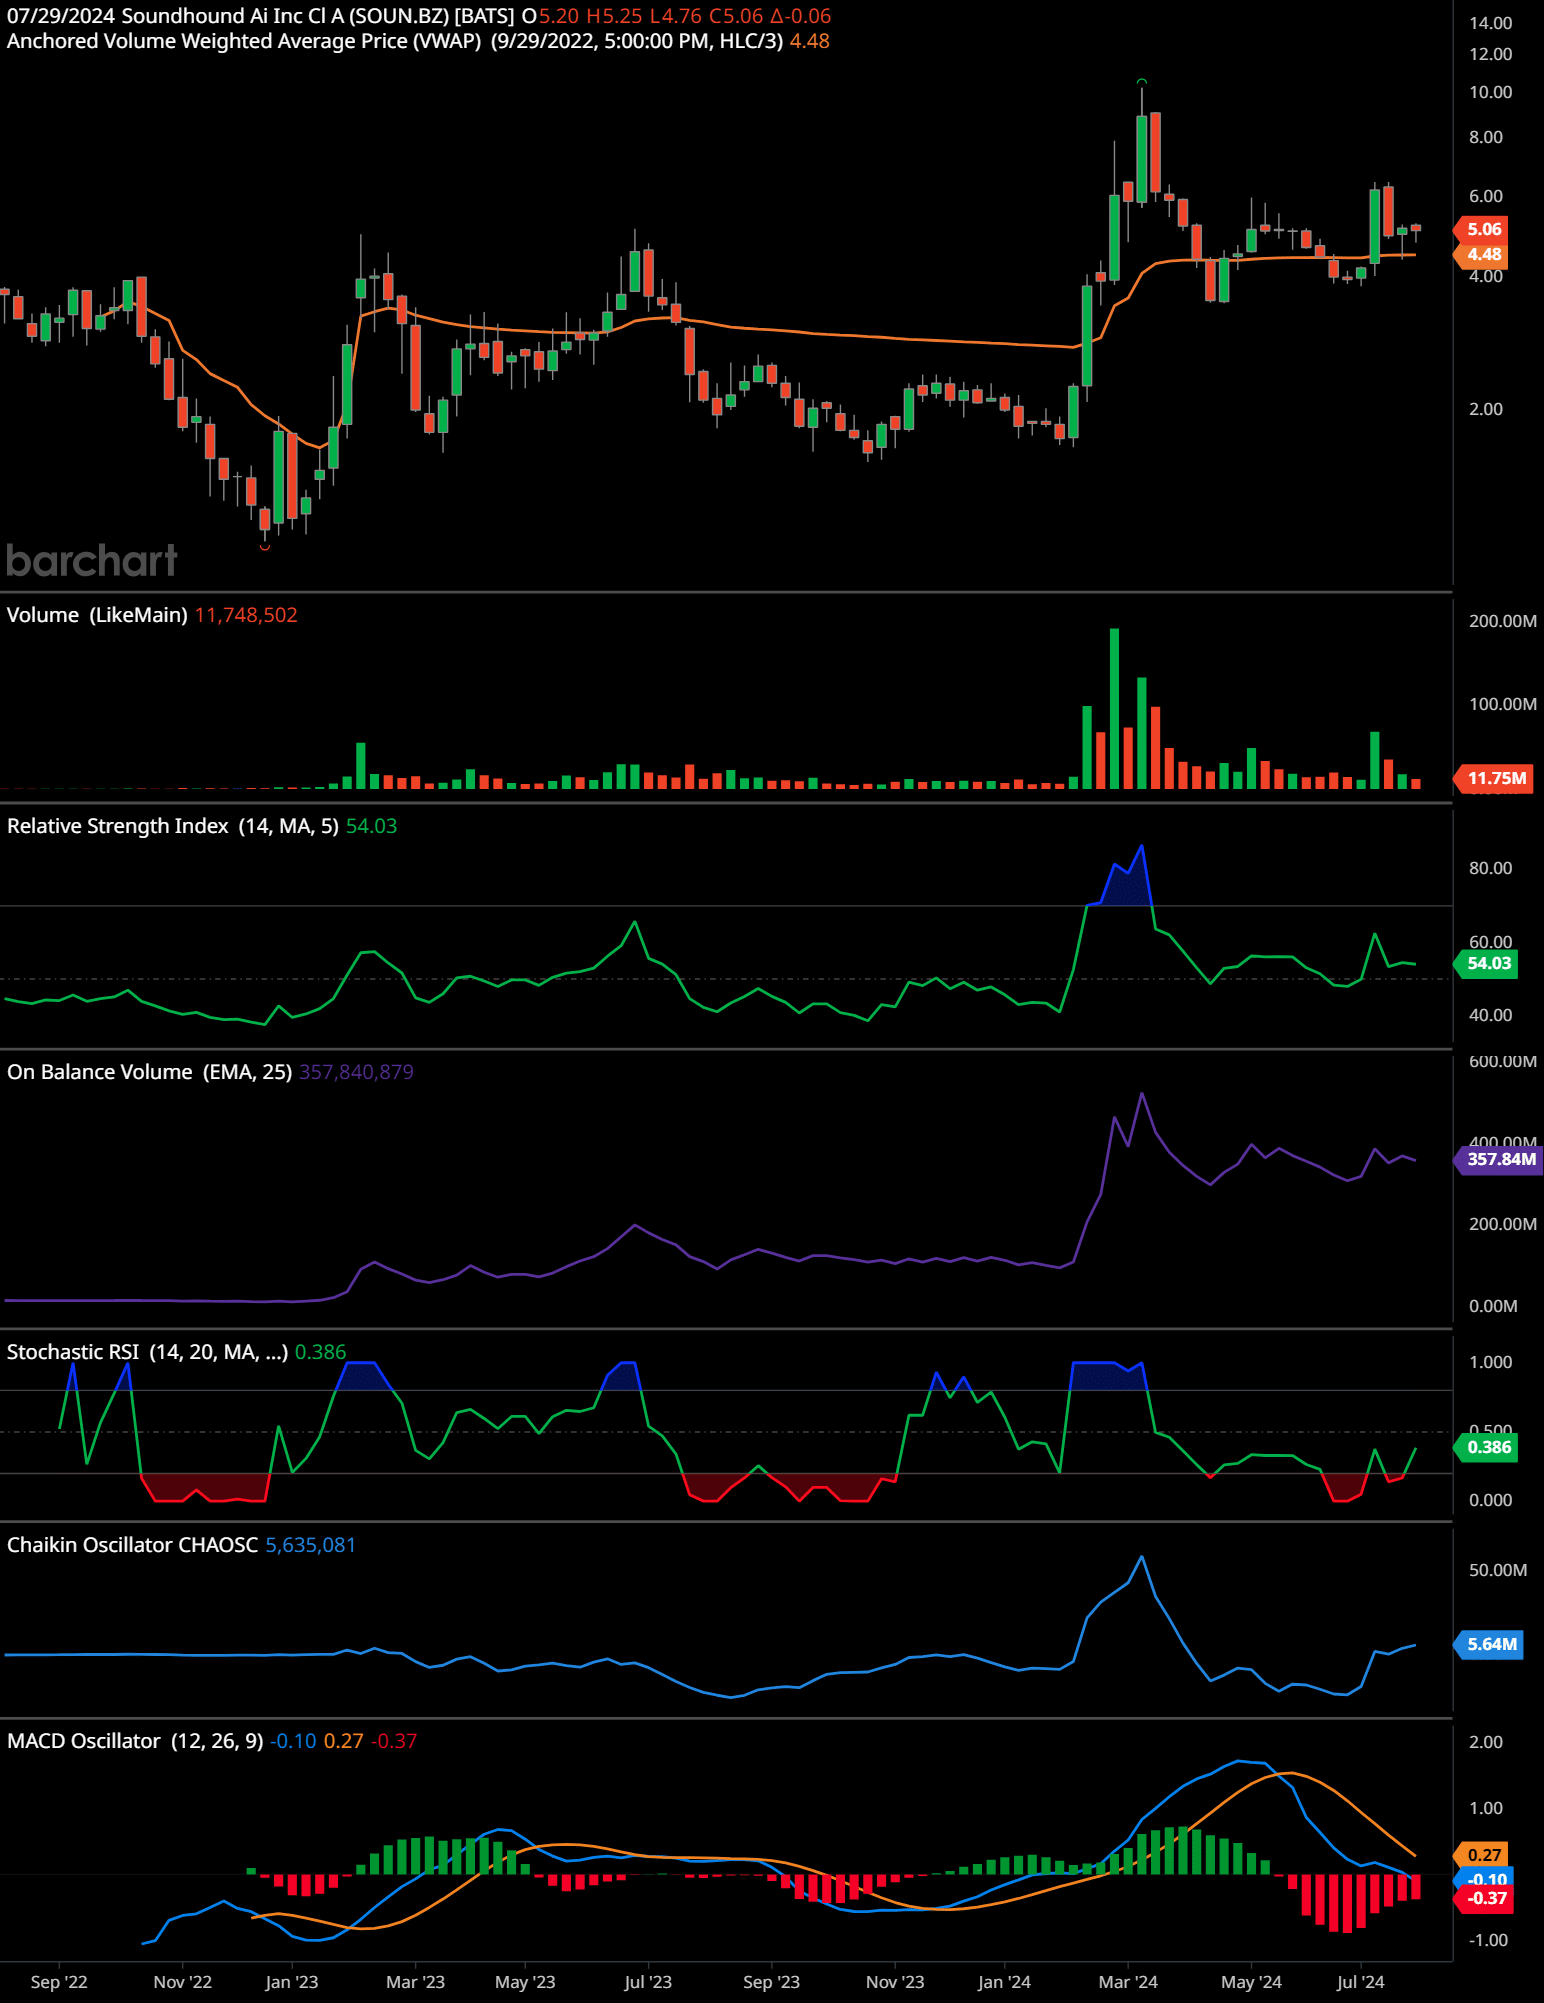Click the May '24 date axis label
Image resolution: width=1544 pixels, height=2003 pixels.
(1251, 1982)
